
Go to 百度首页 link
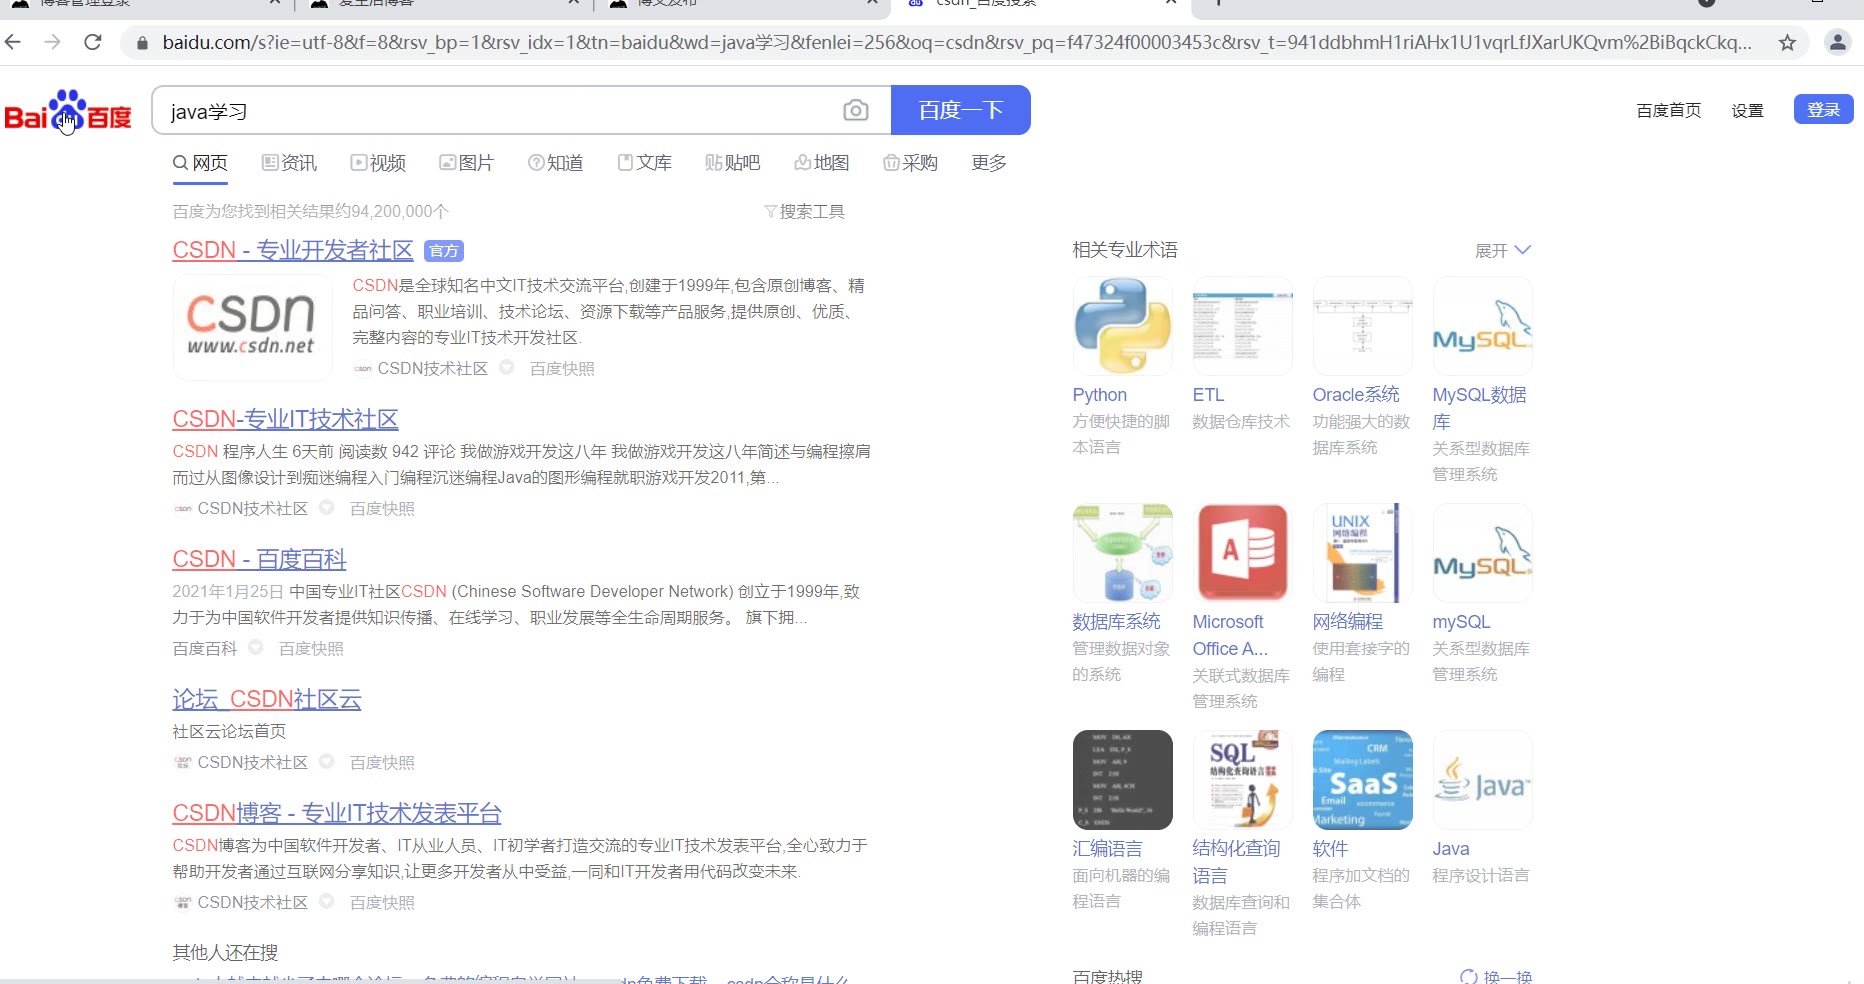[1669, 111]
